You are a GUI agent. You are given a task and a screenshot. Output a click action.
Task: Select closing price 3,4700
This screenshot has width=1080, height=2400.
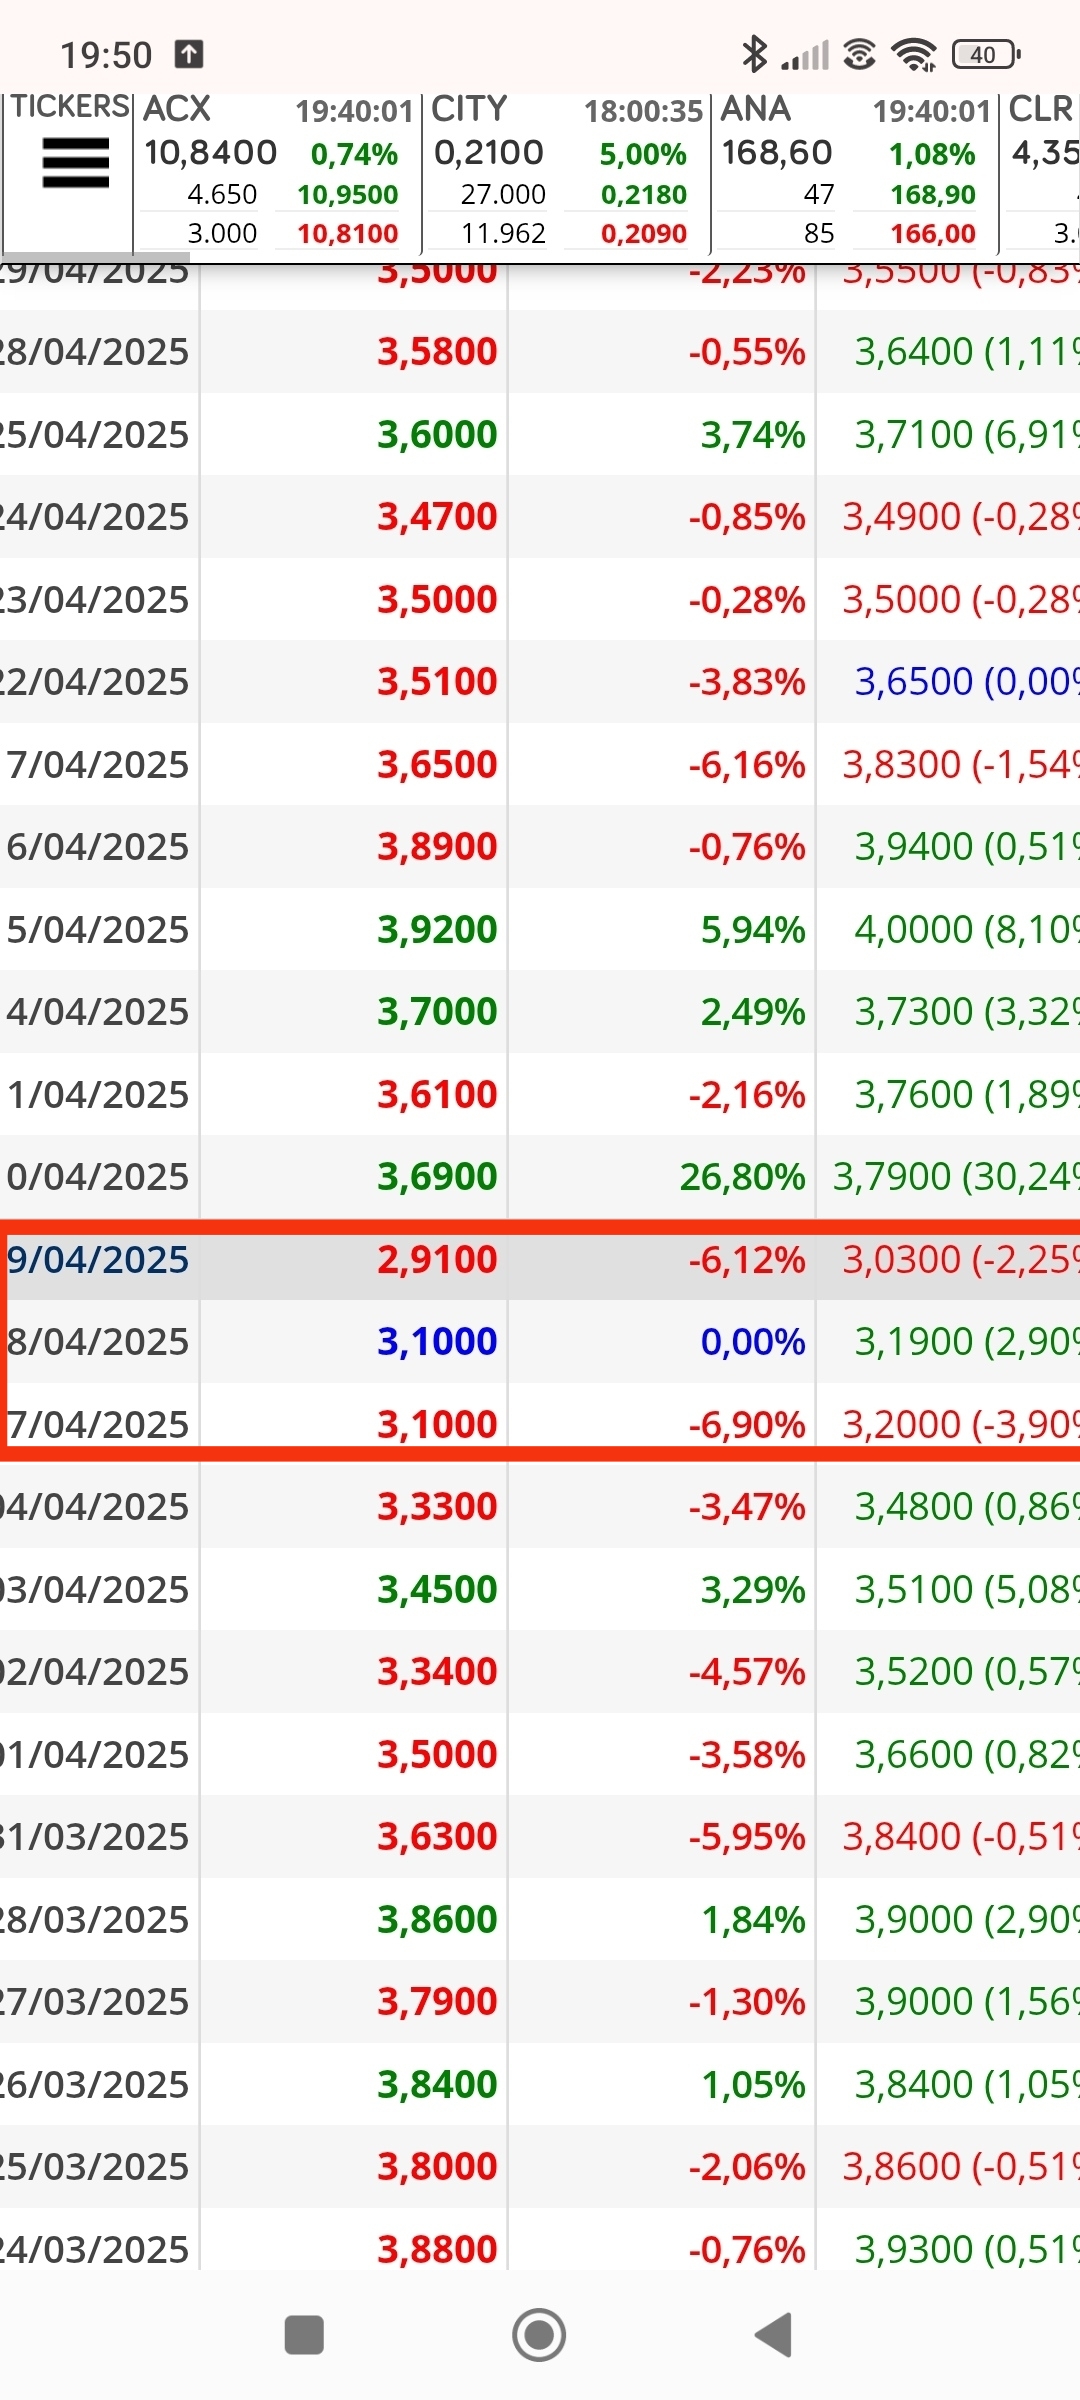click(437, 516)
